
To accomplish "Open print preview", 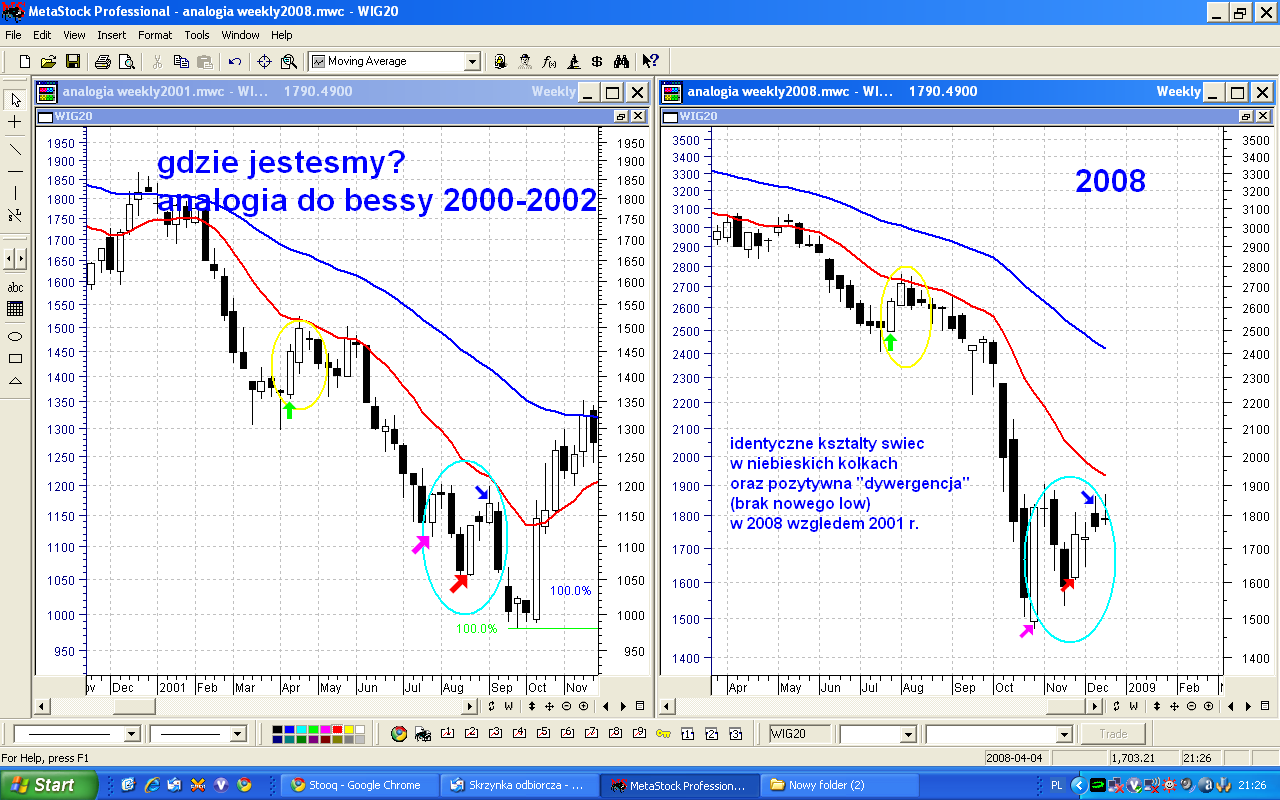I will (x=126, y=61).
